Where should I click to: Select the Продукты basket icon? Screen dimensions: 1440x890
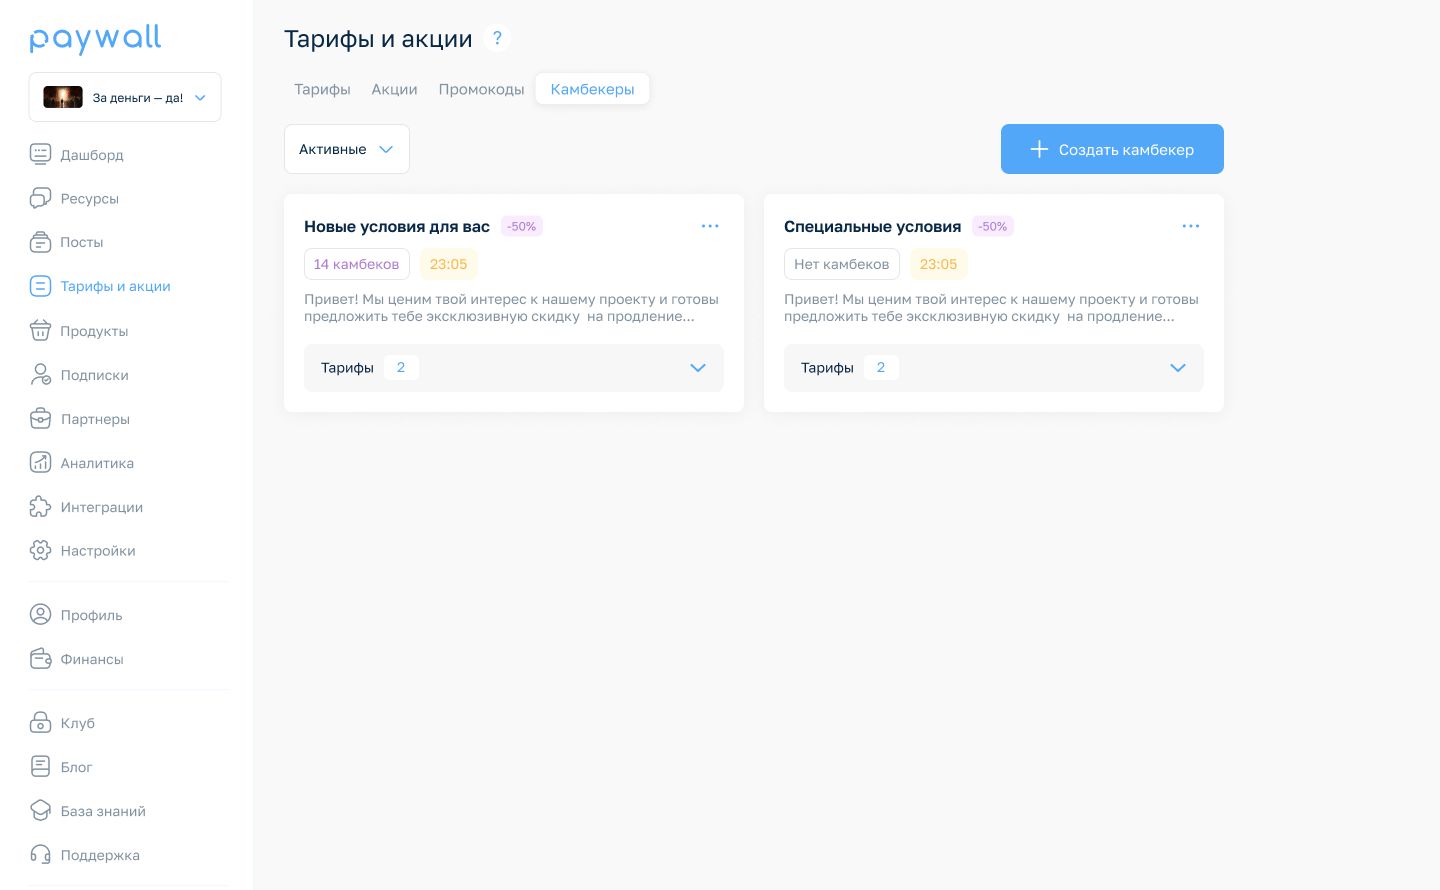[x=40, y=330]
